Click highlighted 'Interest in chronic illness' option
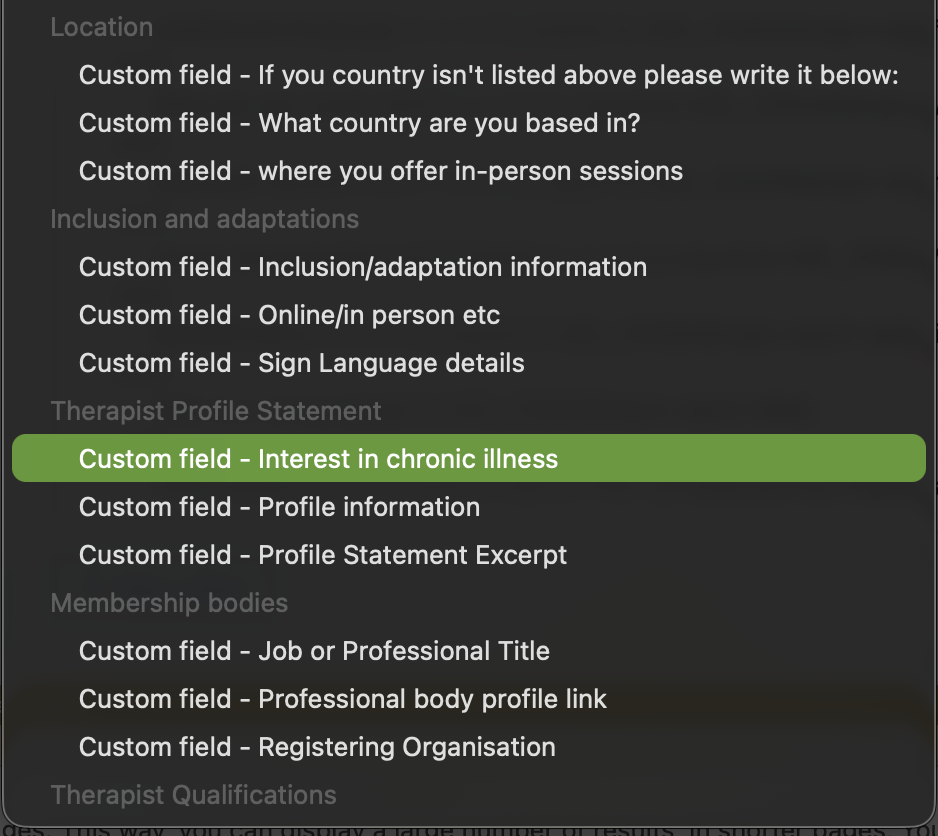The height and width of the screenshot is (836, 938). (x=318, y=459)
